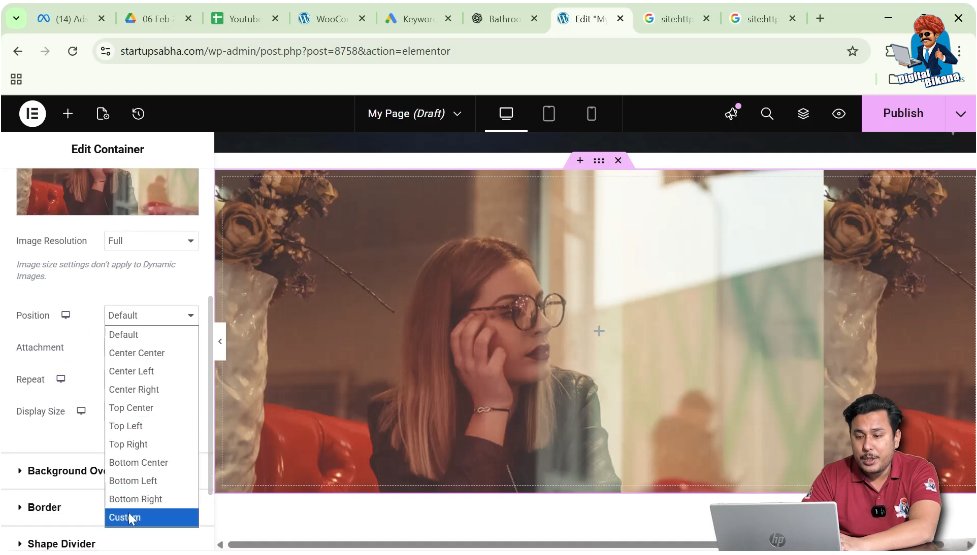977x555 pixels.
Task: Open the History clock icon
Action: pos(138,114)
